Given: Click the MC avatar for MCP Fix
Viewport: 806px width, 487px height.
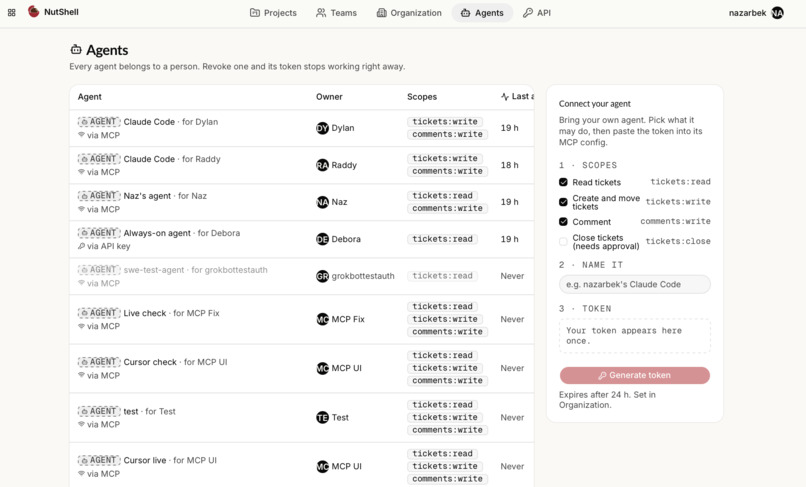Looking at the screenshot, I should pos(322,319).
